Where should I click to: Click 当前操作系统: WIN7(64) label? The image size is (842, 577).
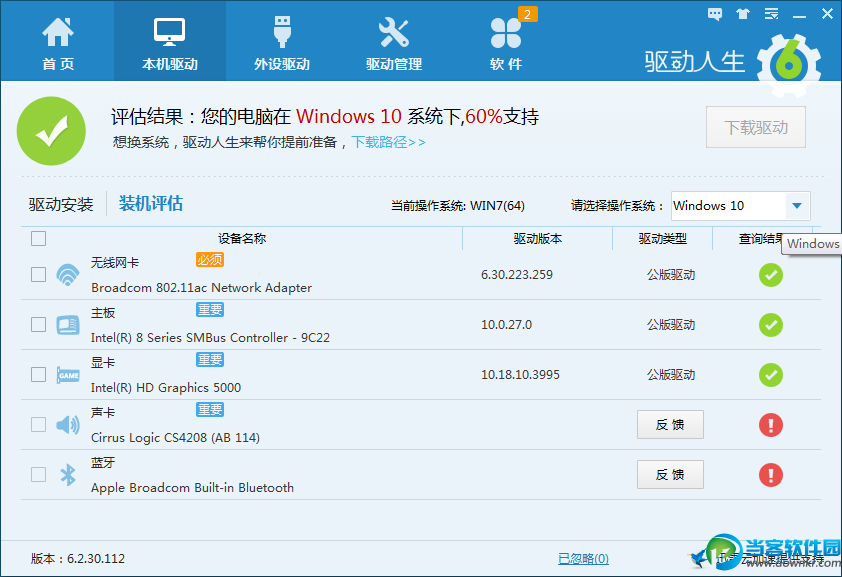[x=458, y=206]
